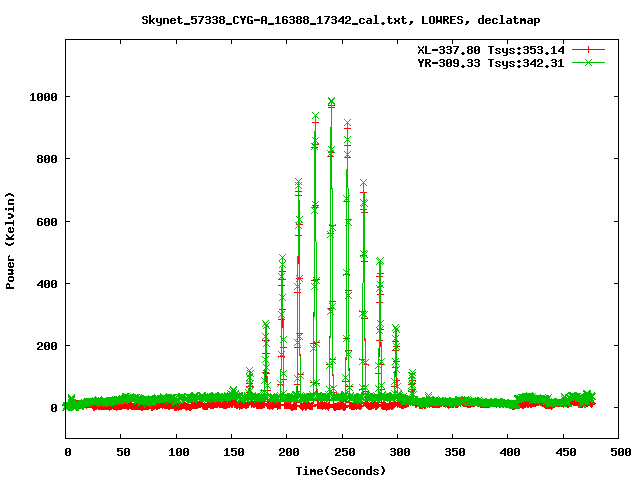640x480 pixels.
Task: Click the x-axis tick label 200
Action: tap(289, 452)
